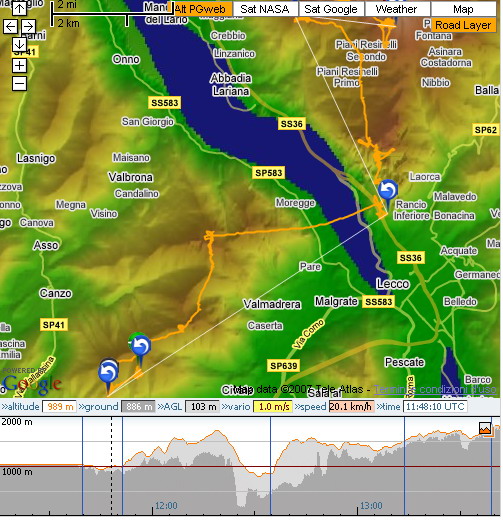Click the Lecco town label on the map
This screenshot has height=520, width=503.
(x=393, y=284)
